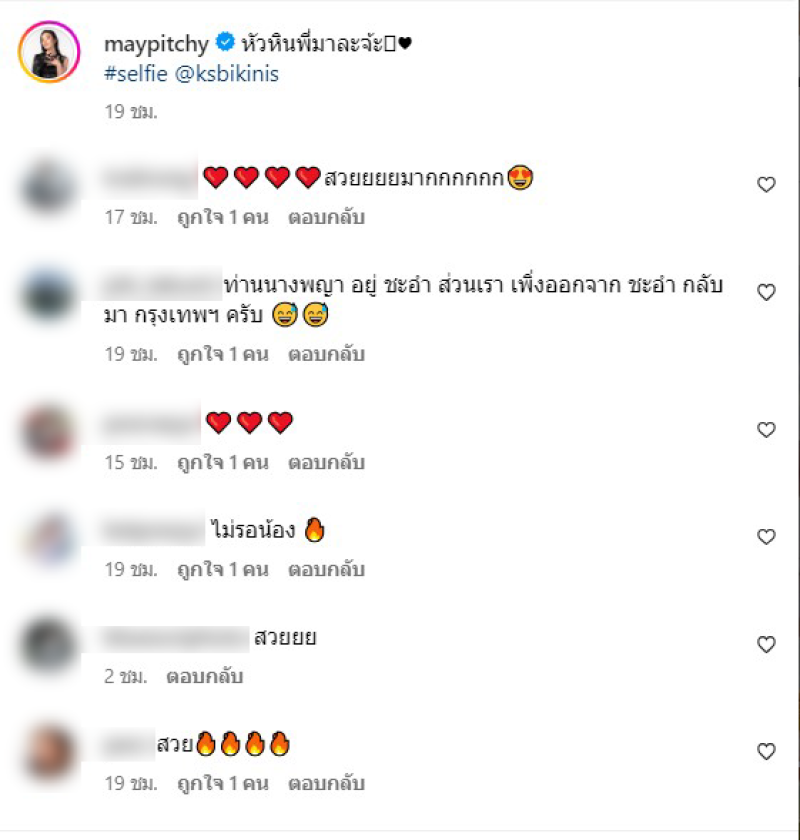
Task: View likes on the ไม่รอน้อง comment
Action: pos(223,569)
